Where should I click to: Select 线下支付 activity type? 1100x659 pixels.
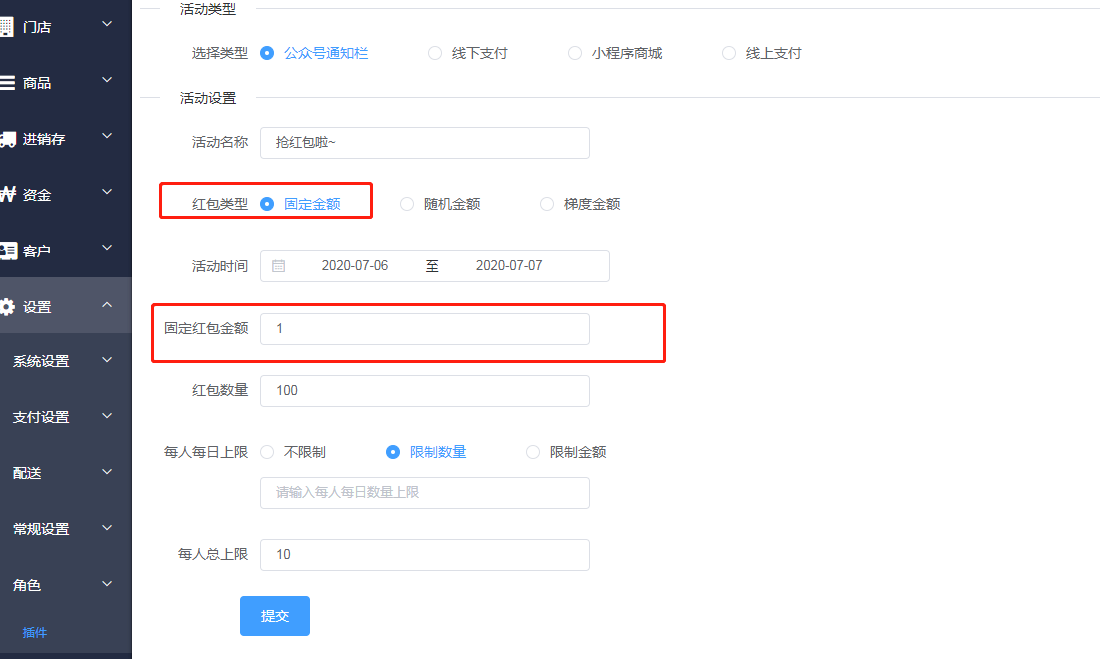[x=467, y=53]
